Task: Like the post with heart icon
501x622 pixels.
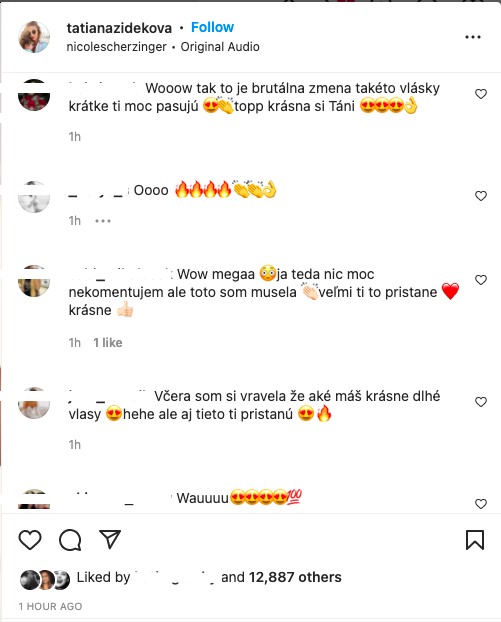Action: point(30,540)
